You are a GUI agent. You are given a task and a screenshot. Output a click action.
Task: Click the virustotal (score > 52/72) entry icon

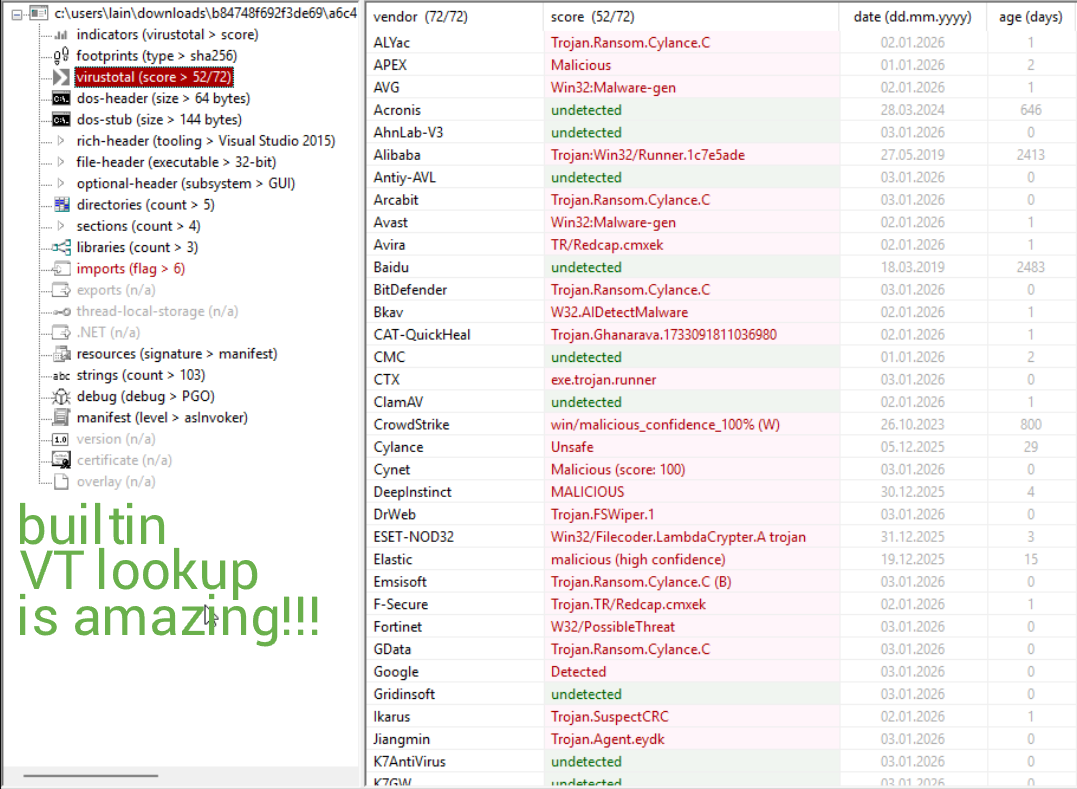58,76
